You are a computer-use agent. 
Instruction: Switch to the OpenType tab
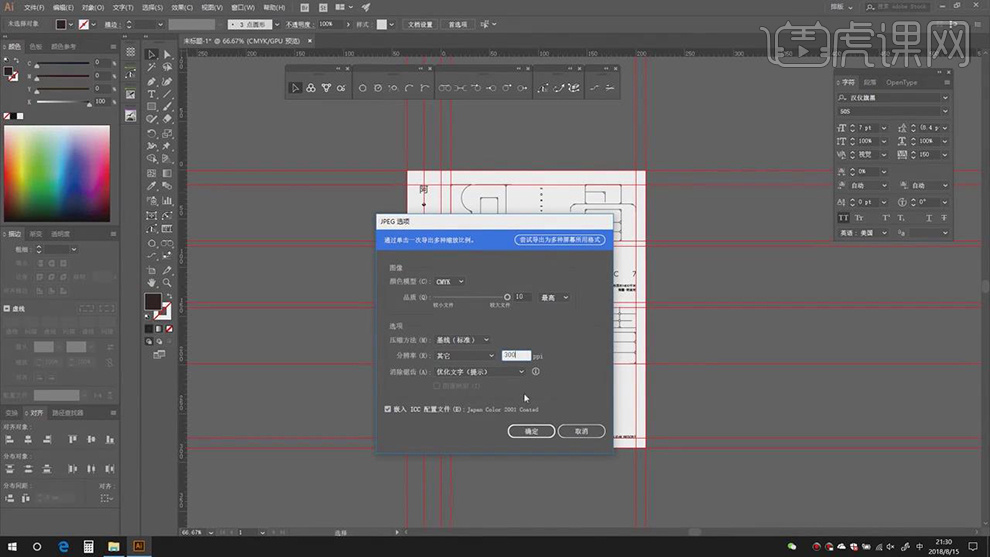(x=901, y=82)
